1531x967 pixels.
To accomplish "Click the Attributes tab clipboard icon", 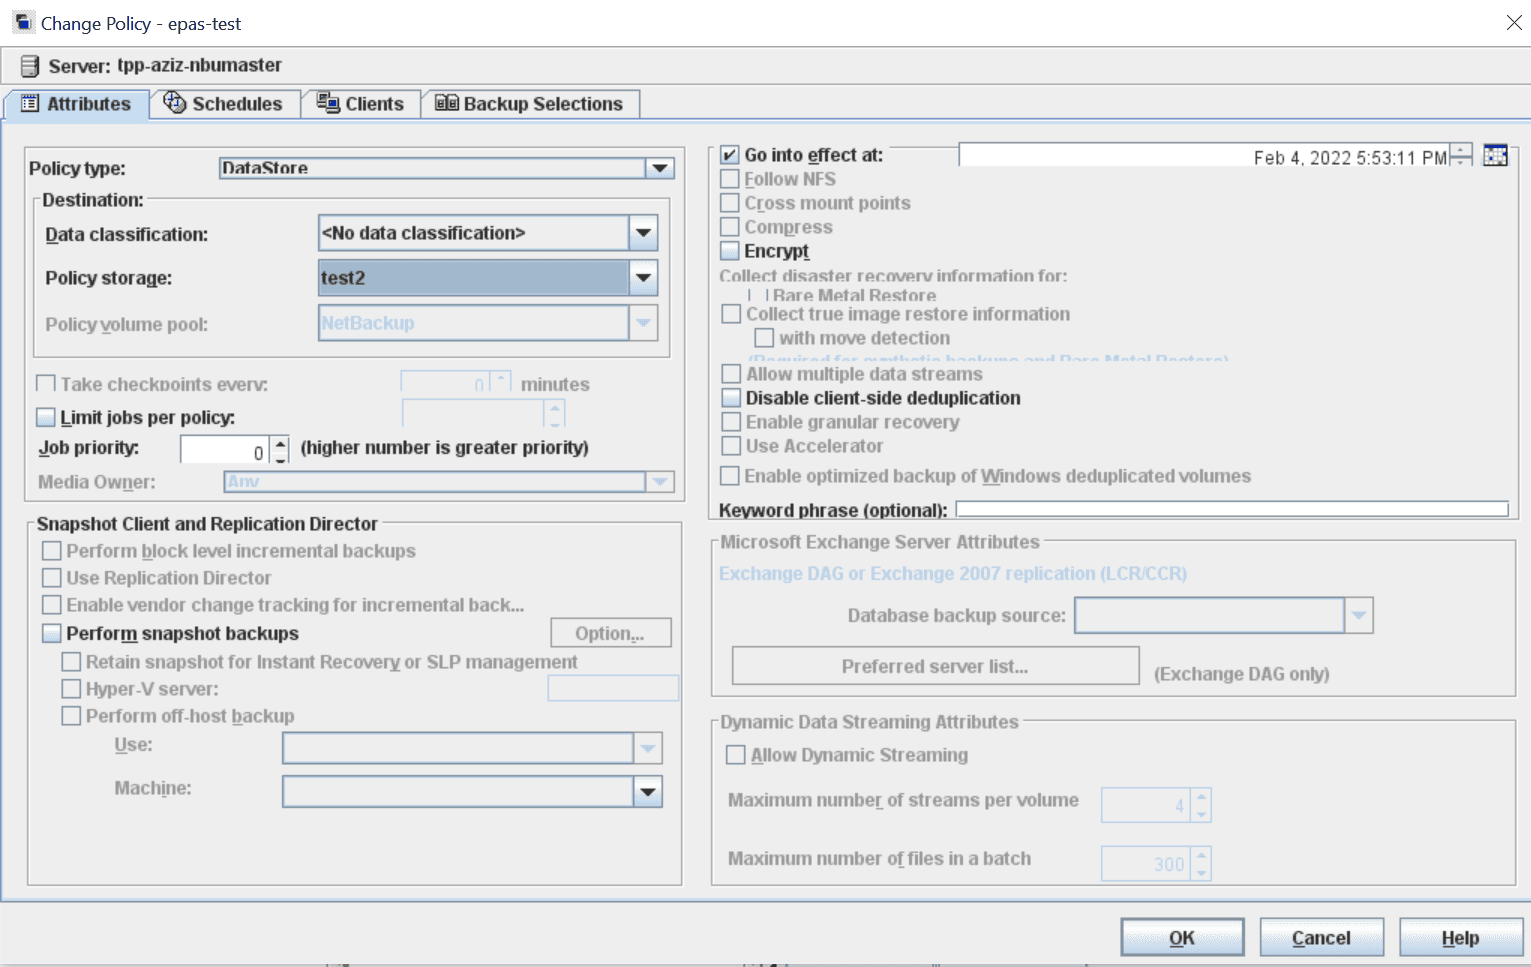I will click(31, 102).
